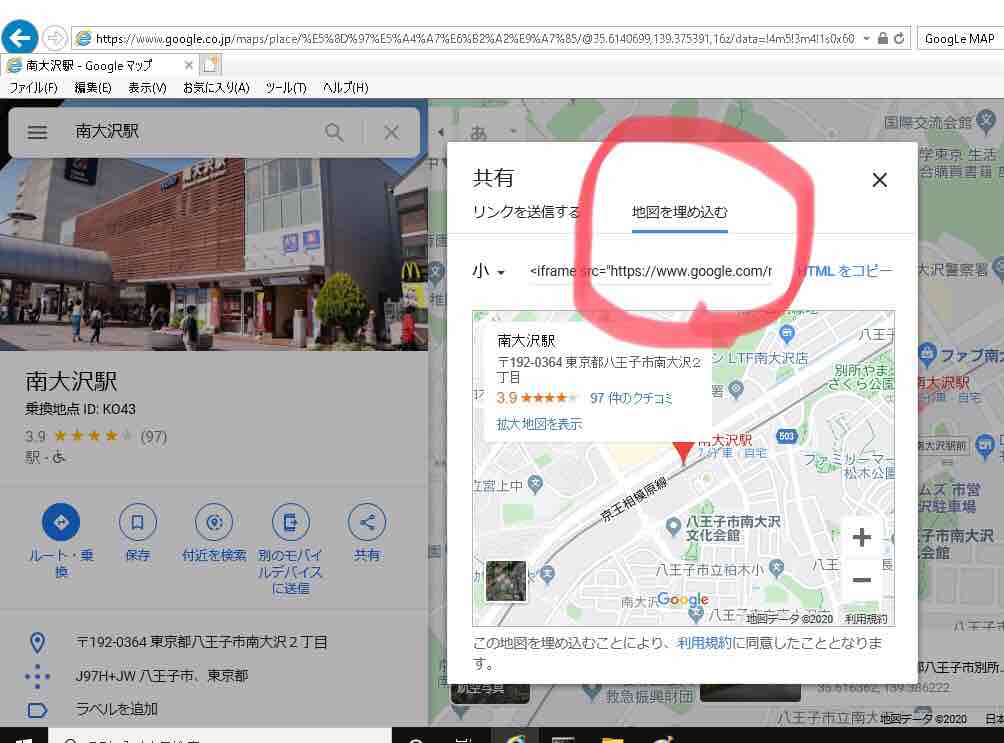This screenshot has height=743, width=1004.
Task: Open the お気に入り(A) menu
Action: tap(216, 88)
